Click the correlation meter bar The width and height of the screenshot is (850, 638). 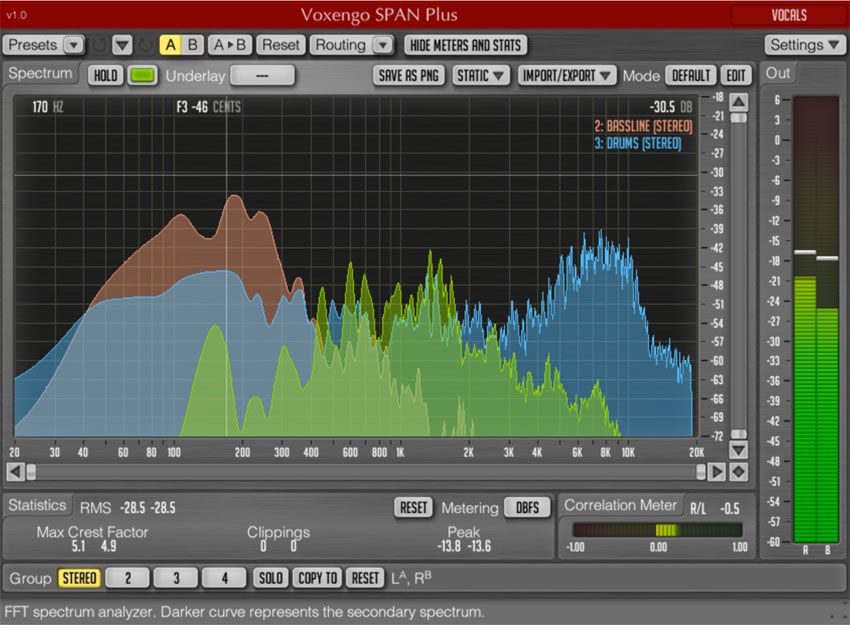(x=658, y=530)
